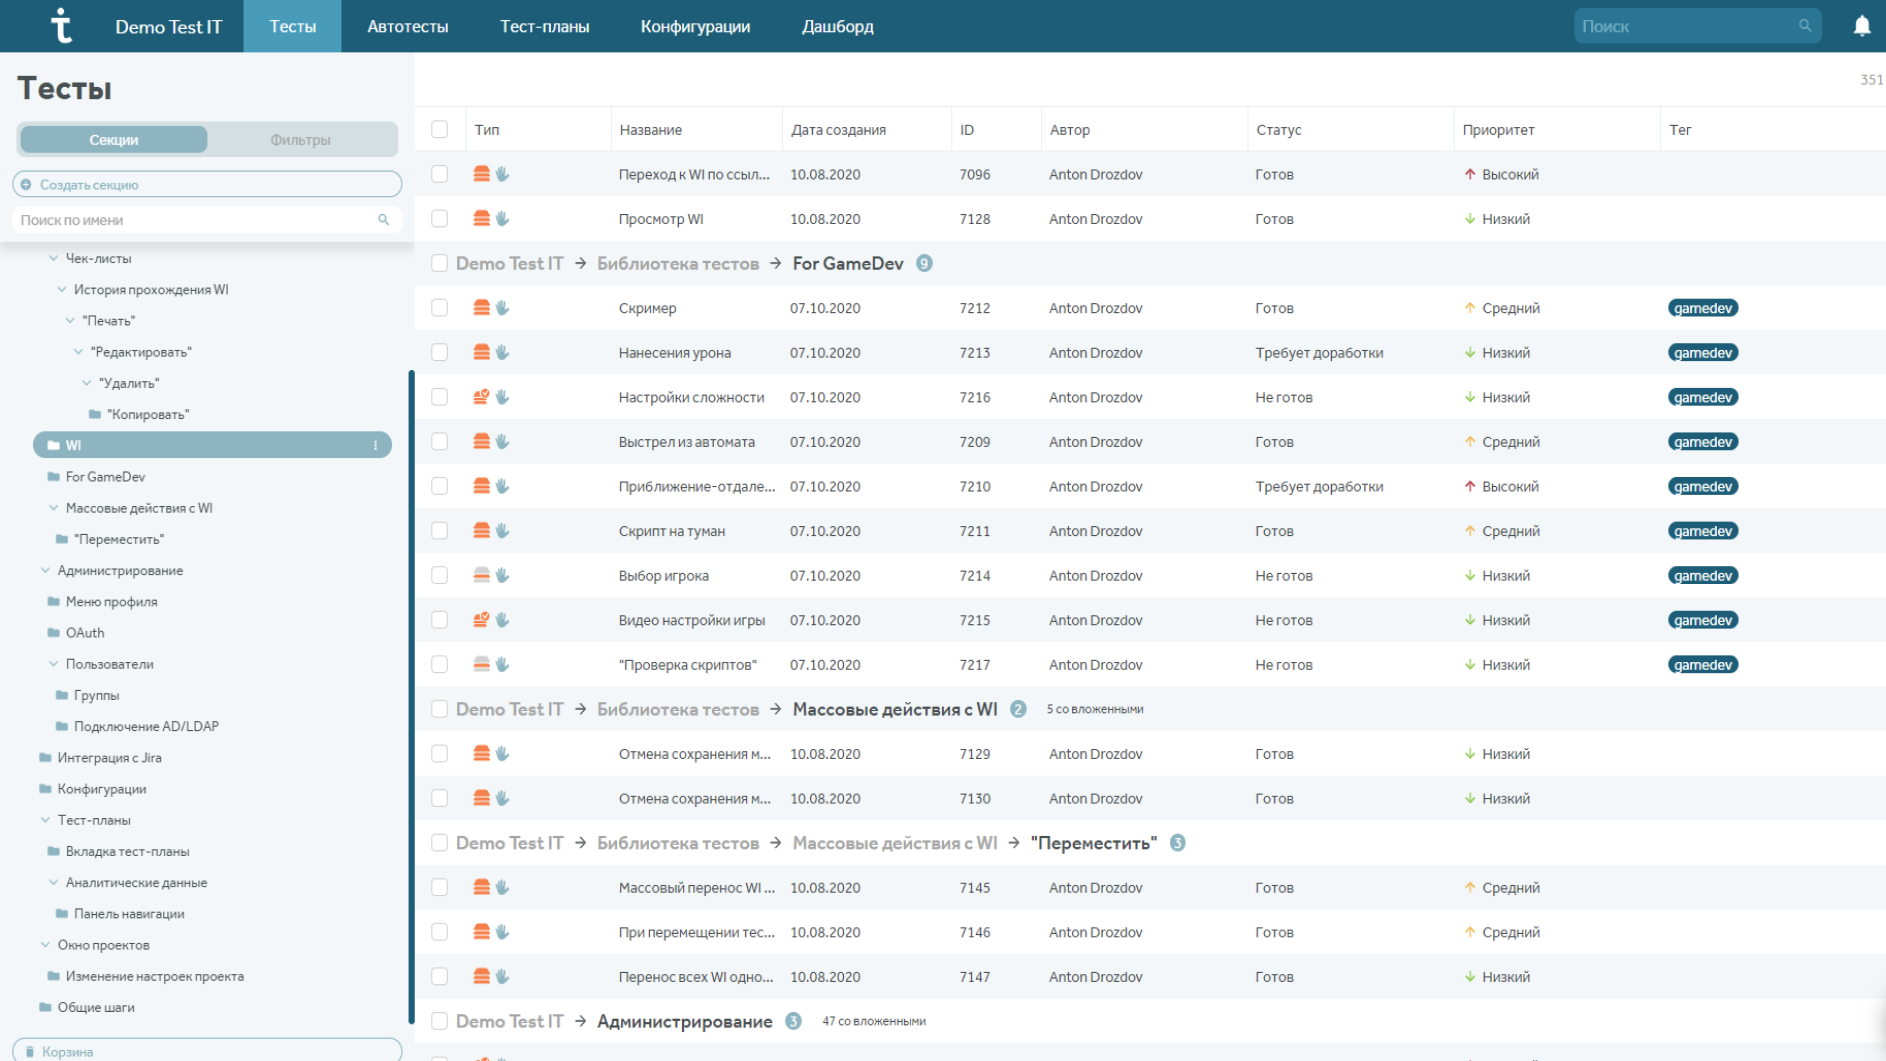Click the folder icon of Общие шаги
1886x1061 pixels.
(x=45, y=1007)
